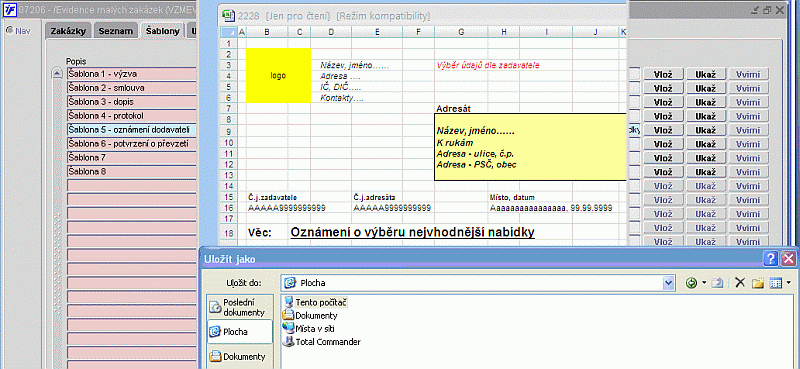Select Místa v síti in the file list

coord(310,329)
